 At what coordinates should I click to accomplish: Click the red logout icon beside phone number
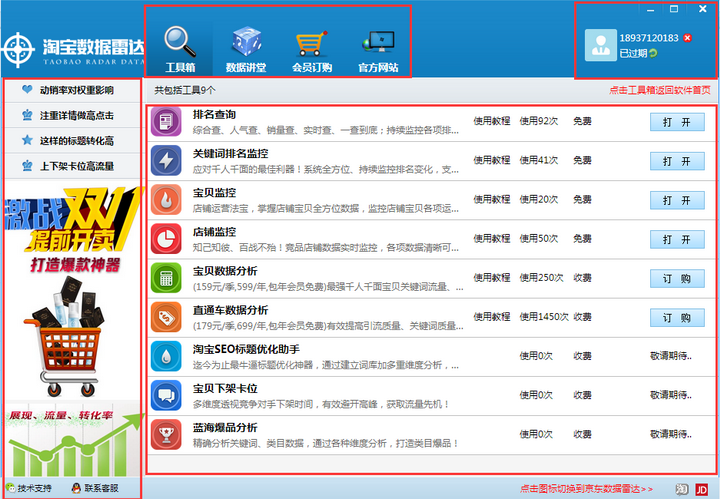click(x=687, y=38)
